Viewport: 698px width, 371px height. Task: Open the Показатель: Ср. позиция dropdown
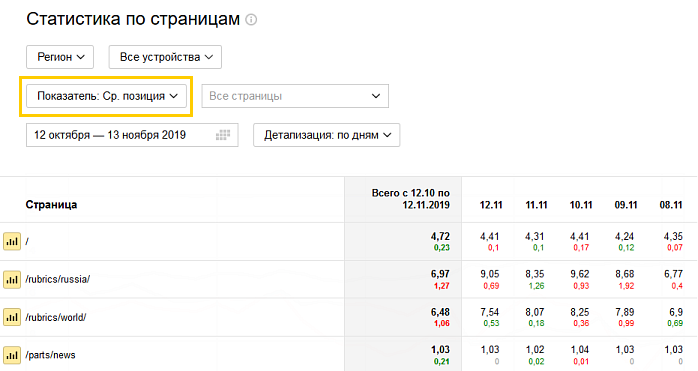106,96
